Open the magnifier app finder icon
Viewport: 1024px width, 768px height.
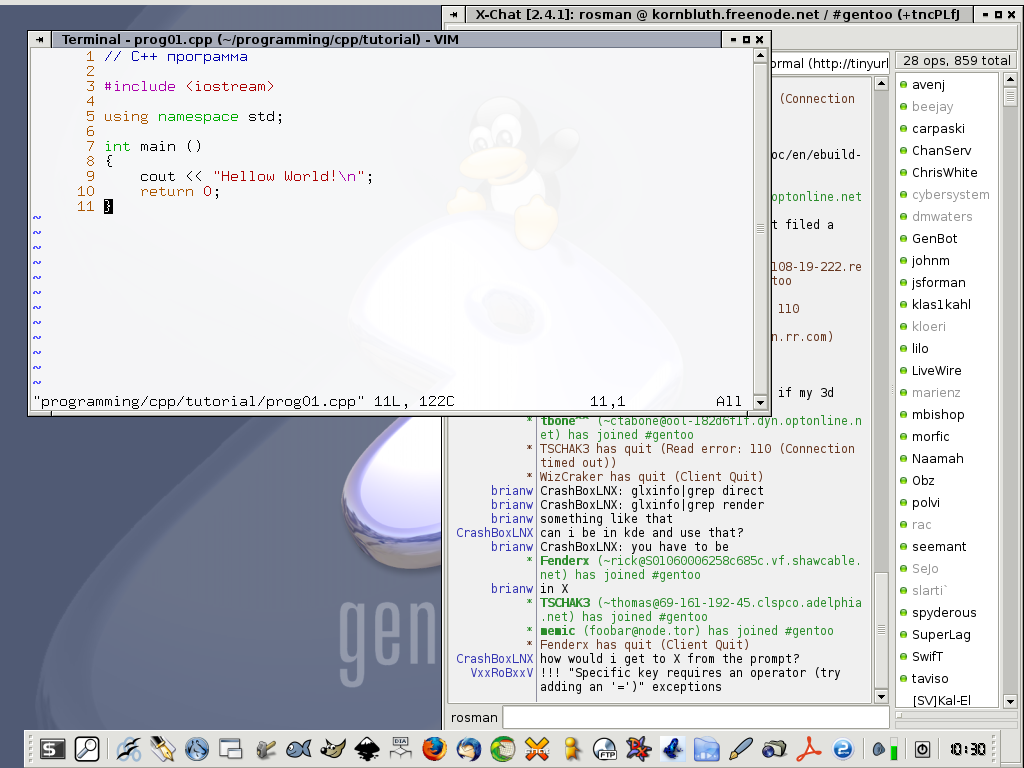[x=86, y=749]
